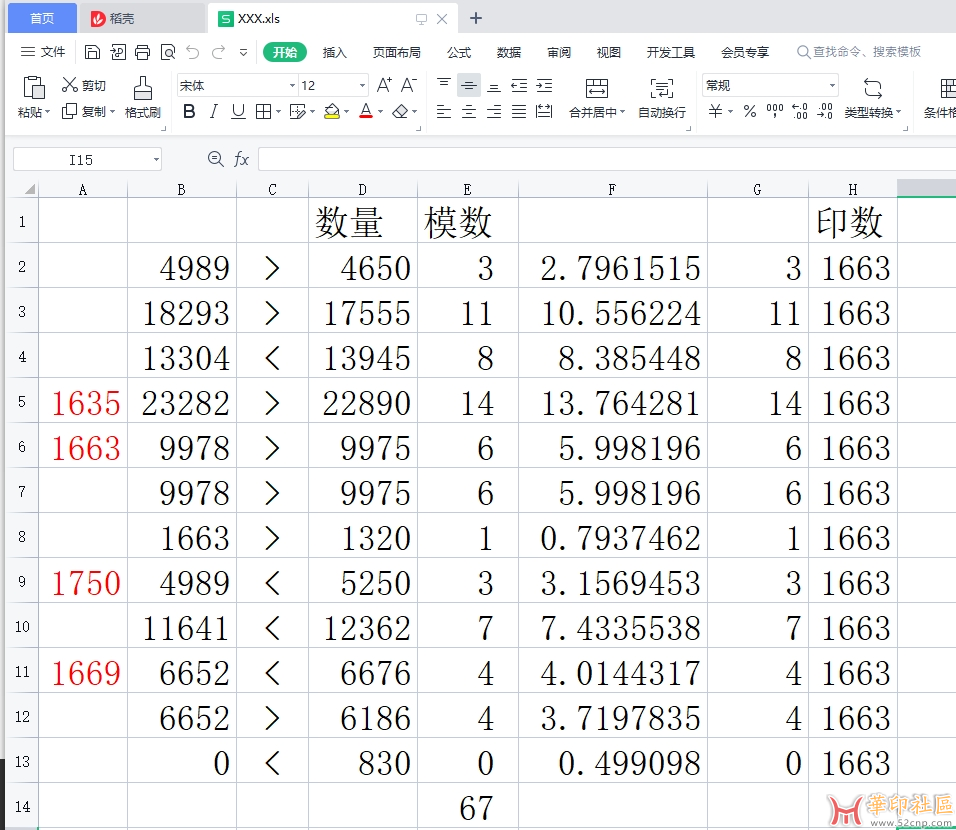
Task: Switch to the 插入 ribbon tab
Action: point(334,52)
